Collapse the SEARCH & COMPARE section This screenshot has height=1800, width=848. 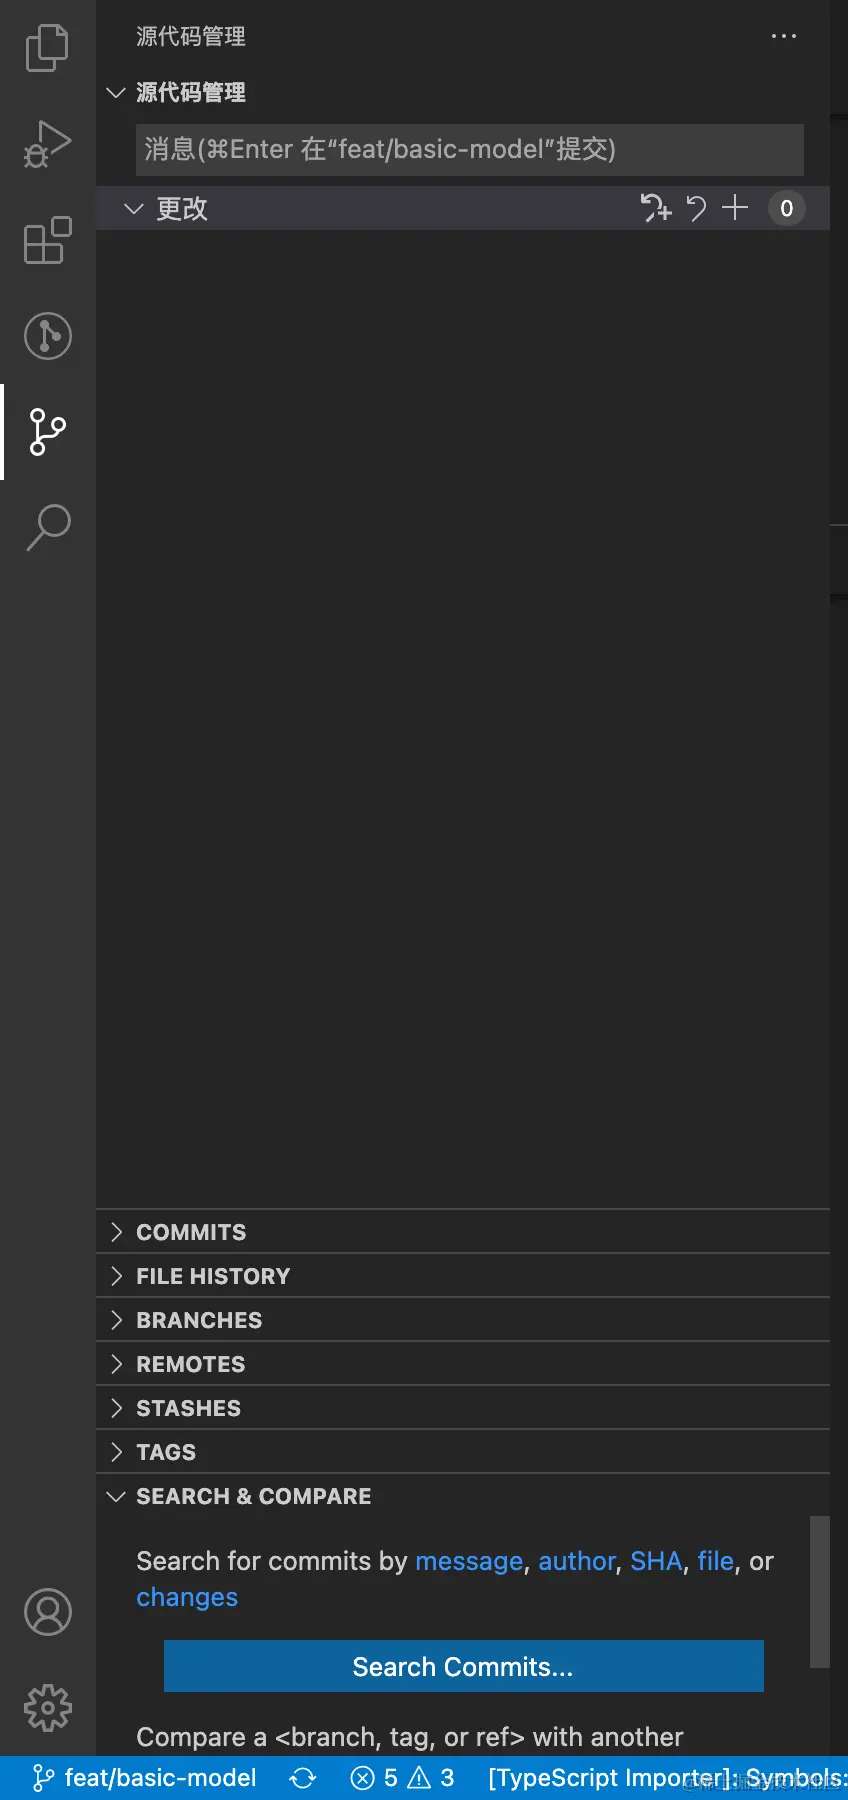tap(253, 1496)
